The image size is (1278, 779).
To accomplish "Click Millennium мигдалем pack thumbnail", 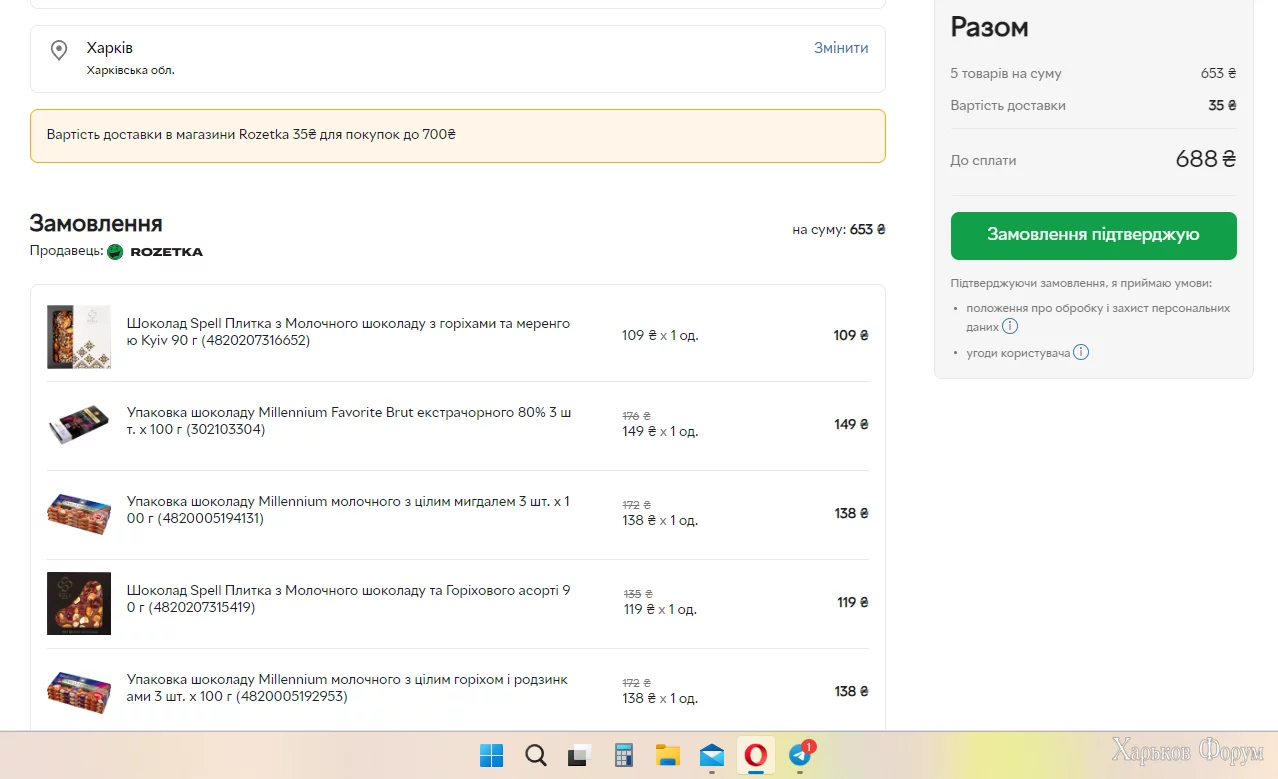I will pos(79,513).
